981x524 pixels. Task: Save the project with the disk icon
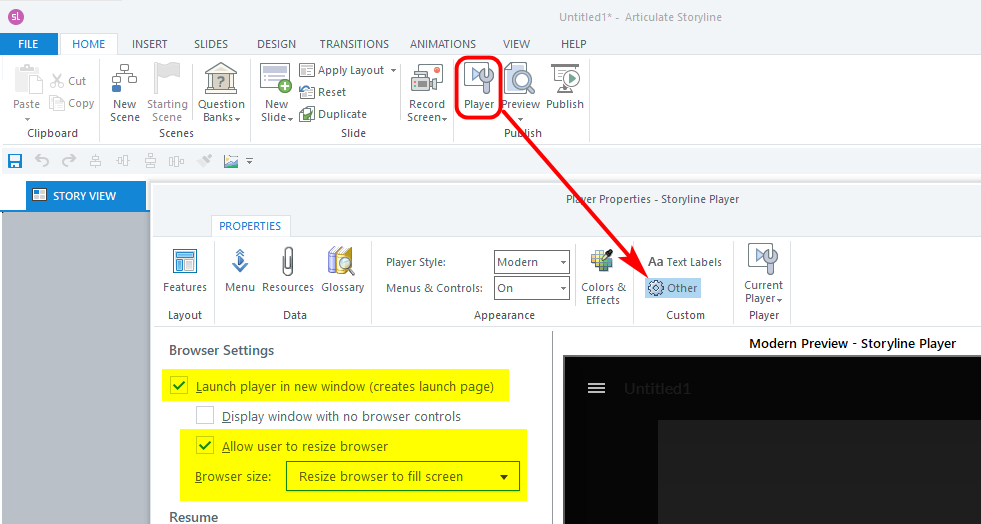15,161
